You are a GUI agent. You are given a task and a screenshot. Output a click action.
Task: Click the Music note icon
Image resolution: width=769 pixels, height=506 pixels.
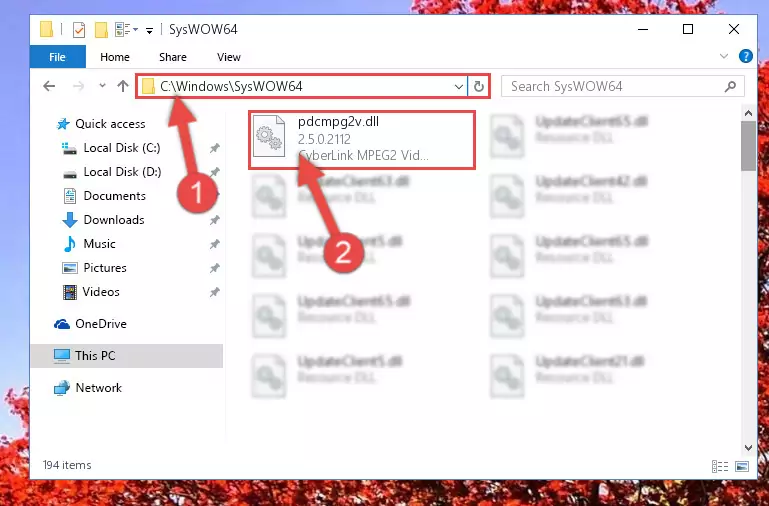[70, 244]
